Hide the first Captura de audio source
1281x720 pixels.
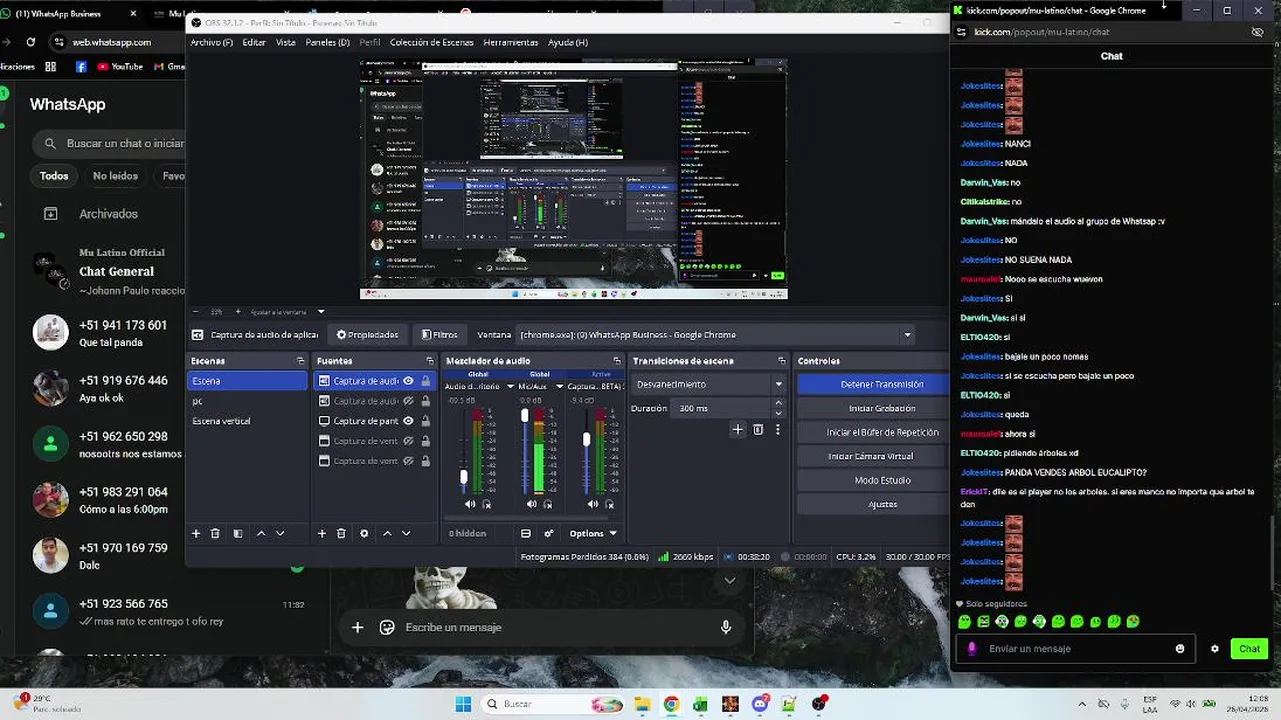click(x=408, y=381)
